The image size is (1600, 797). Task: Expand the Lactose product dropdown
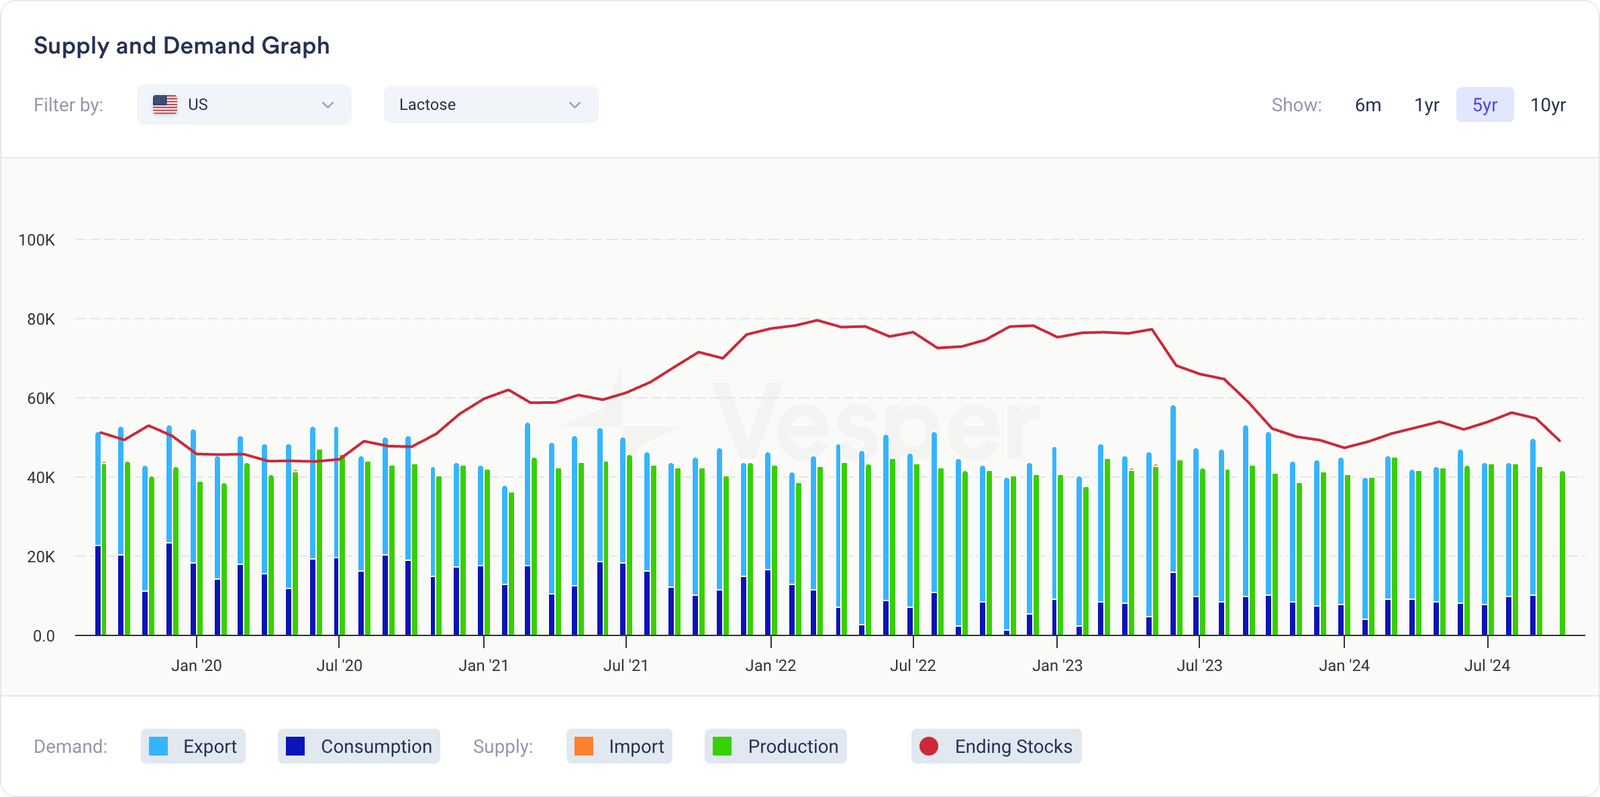[x=490, y=104]
